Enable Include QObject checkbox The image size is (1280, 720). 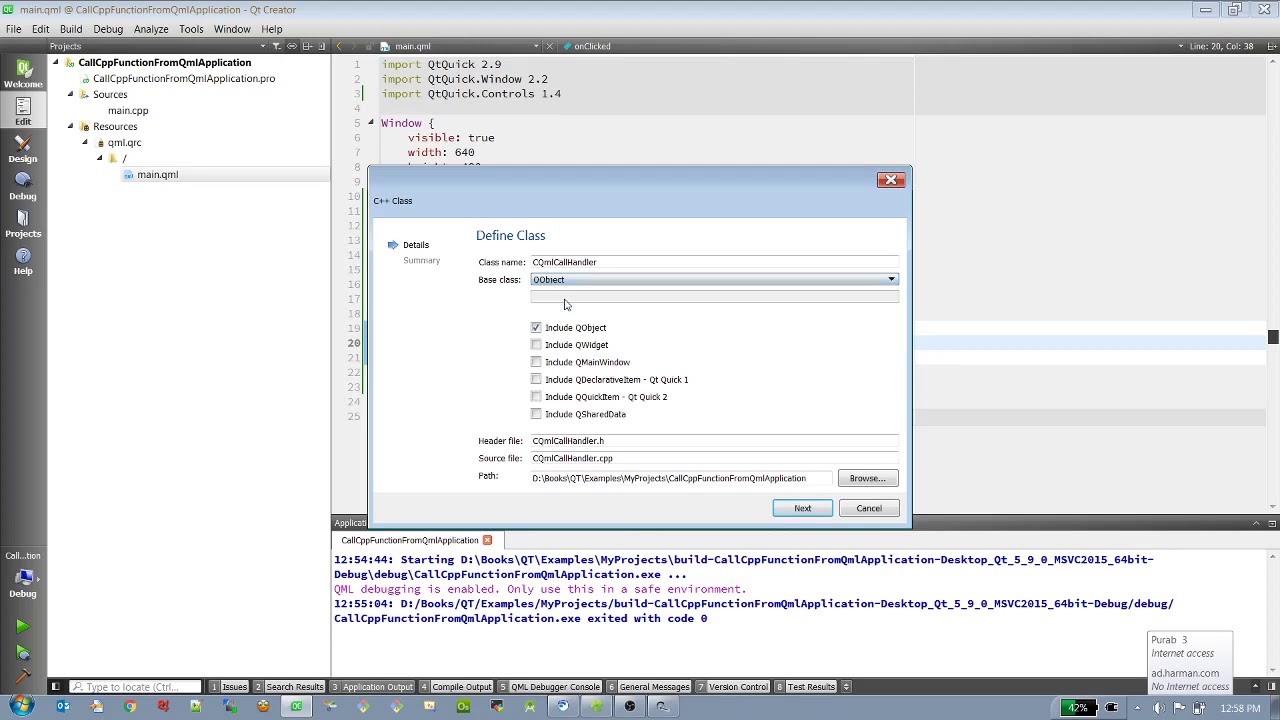click(536, 328)
